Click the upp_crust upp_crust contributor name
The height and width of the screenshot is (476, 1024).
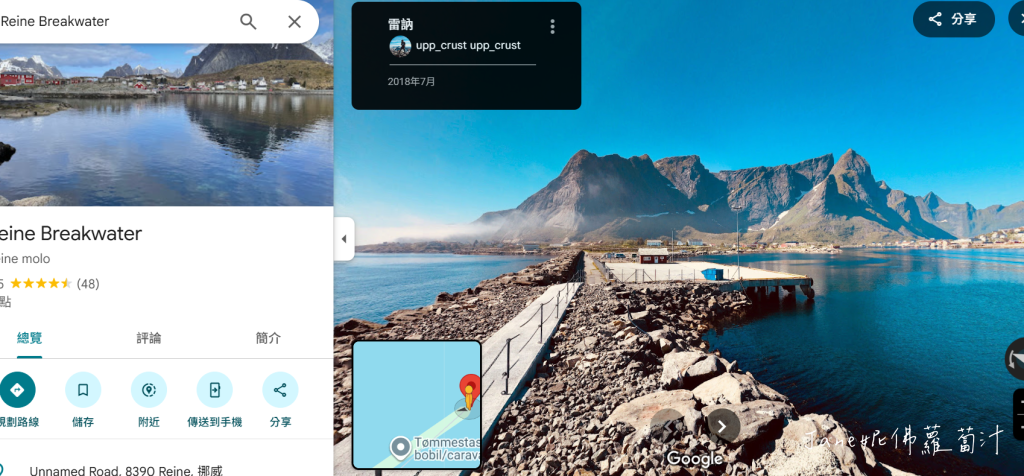click(468, 46)
